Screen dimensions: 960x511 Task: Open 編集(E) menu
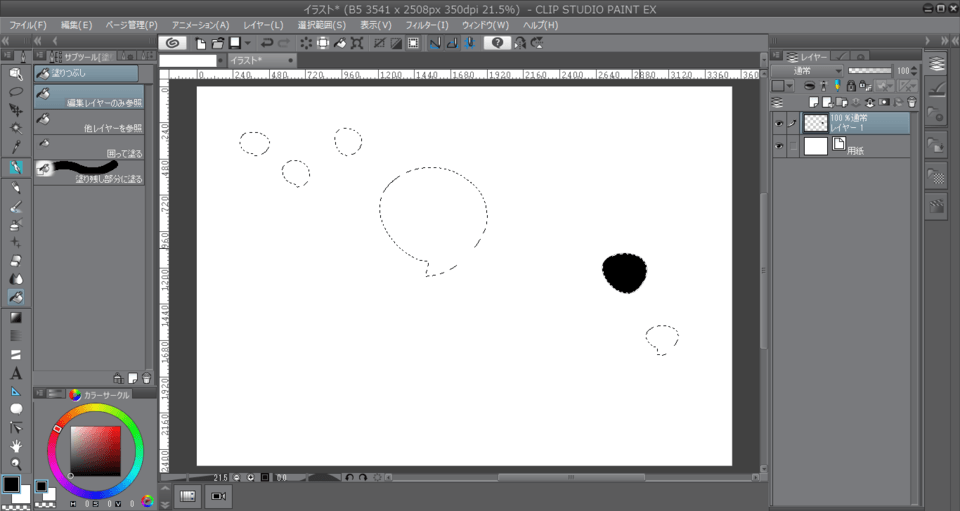click(76, 25)
